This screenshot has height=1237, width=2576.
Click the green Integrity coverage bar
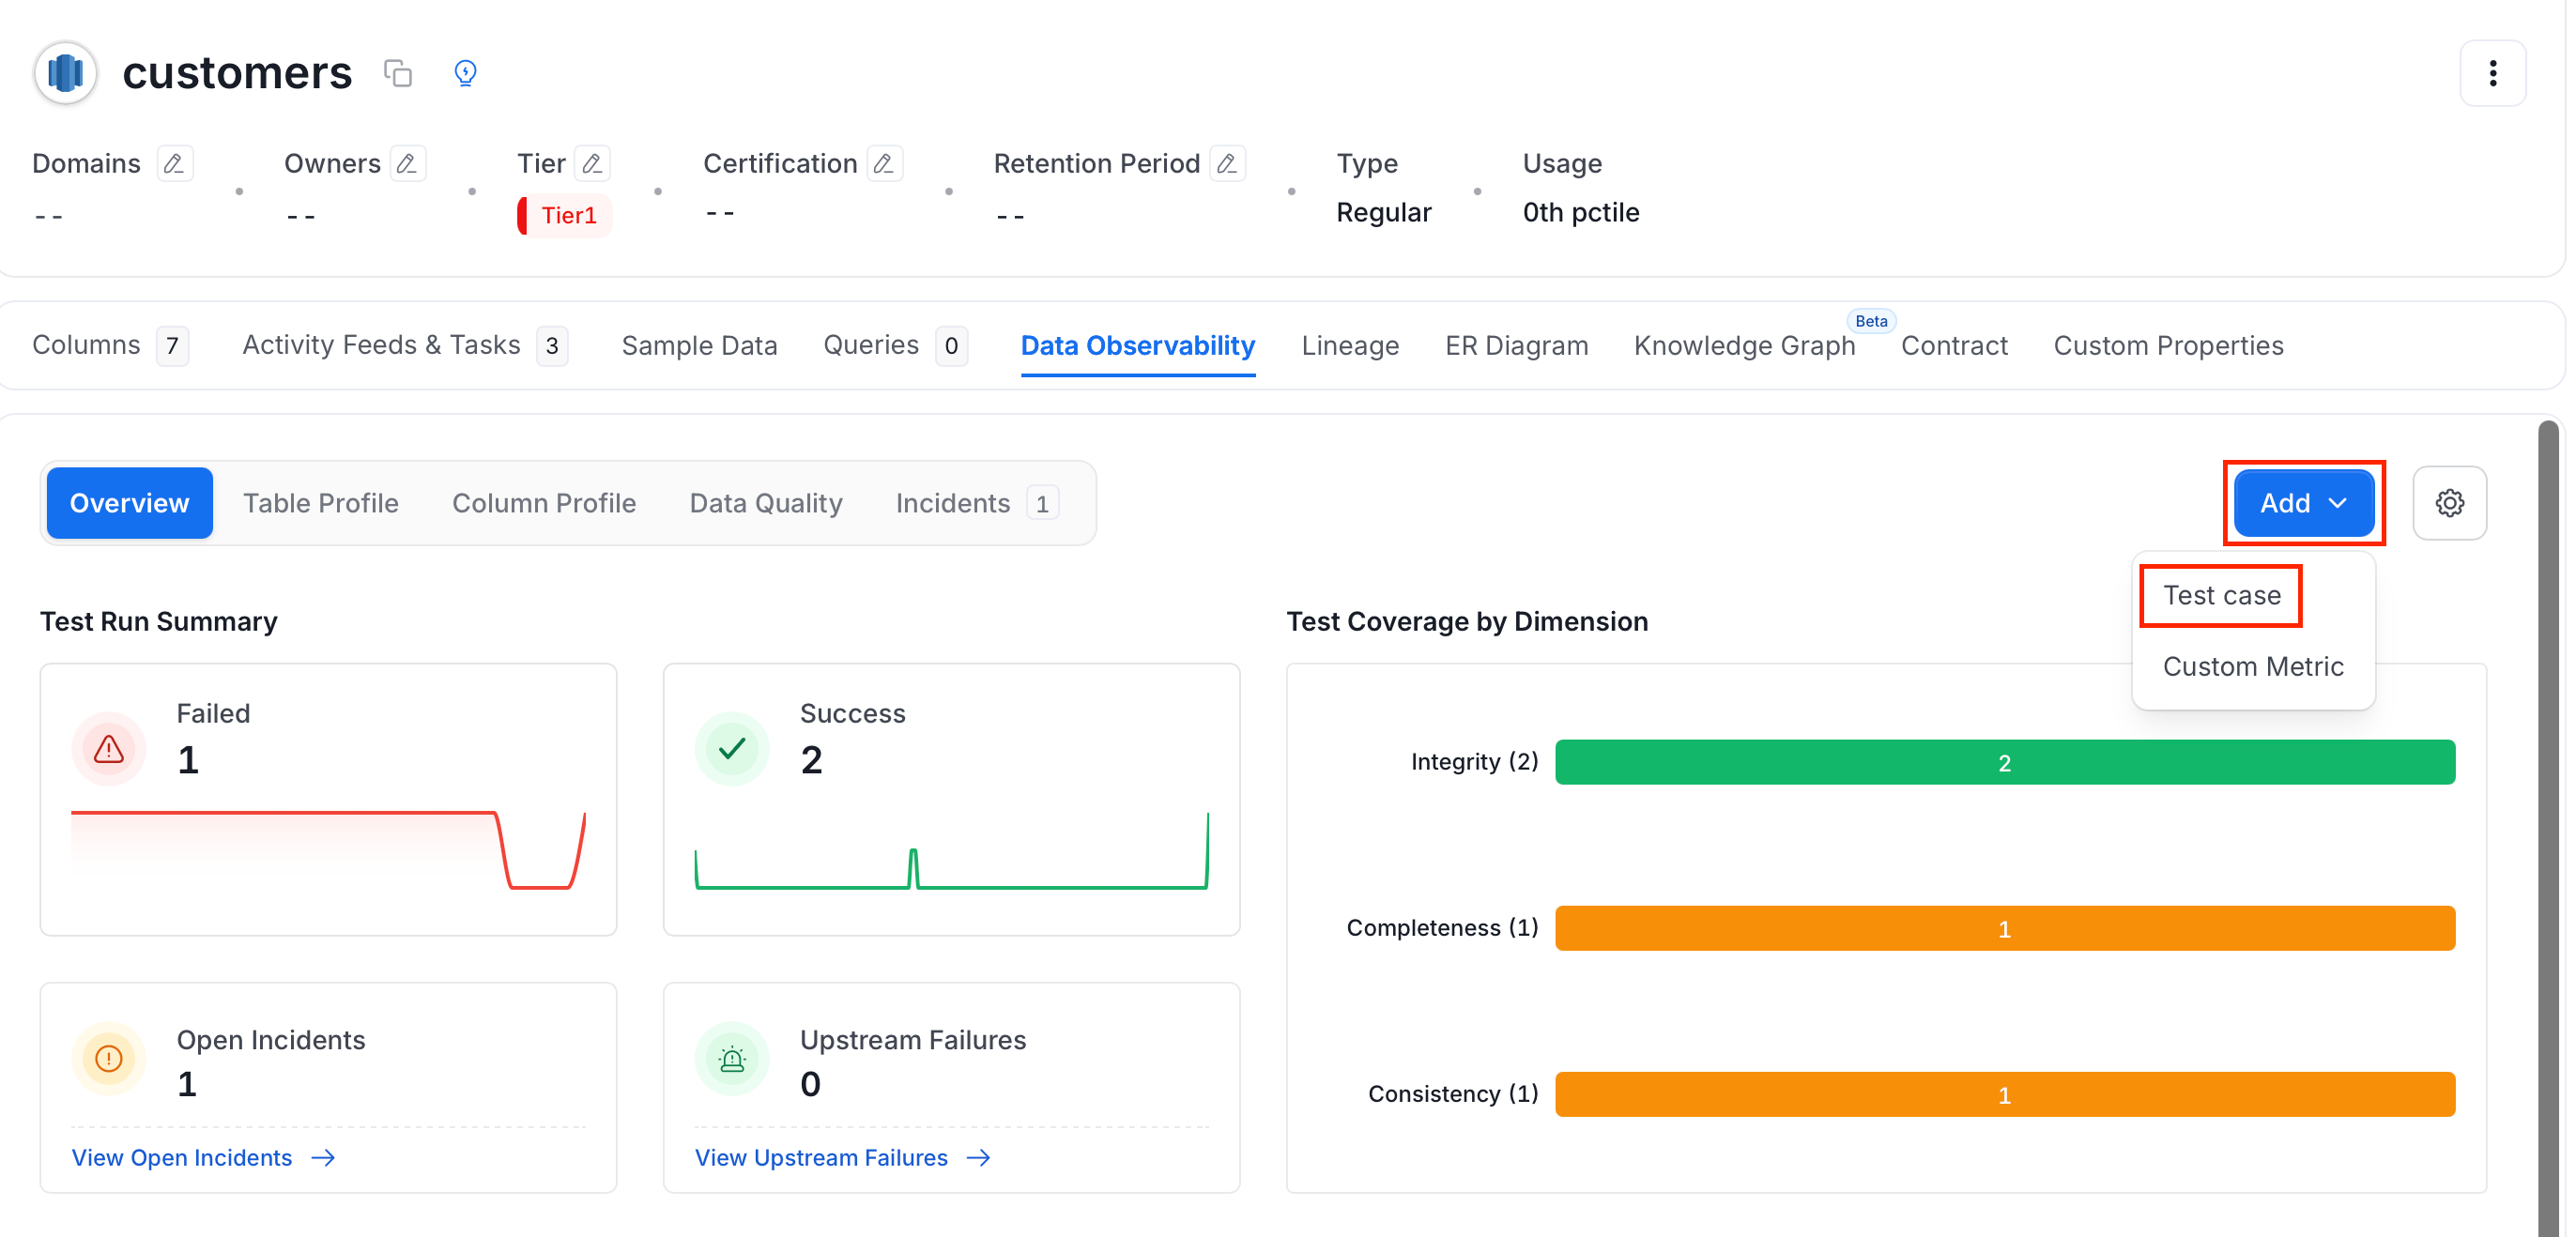[x=2004, y=763]
